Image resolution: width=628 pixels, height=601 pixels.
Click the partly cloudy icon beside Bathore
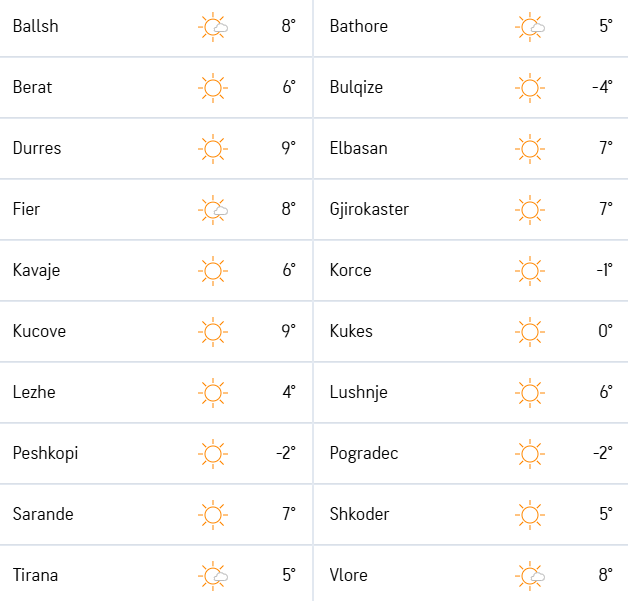pyautogui.click(x=530, y=27)
